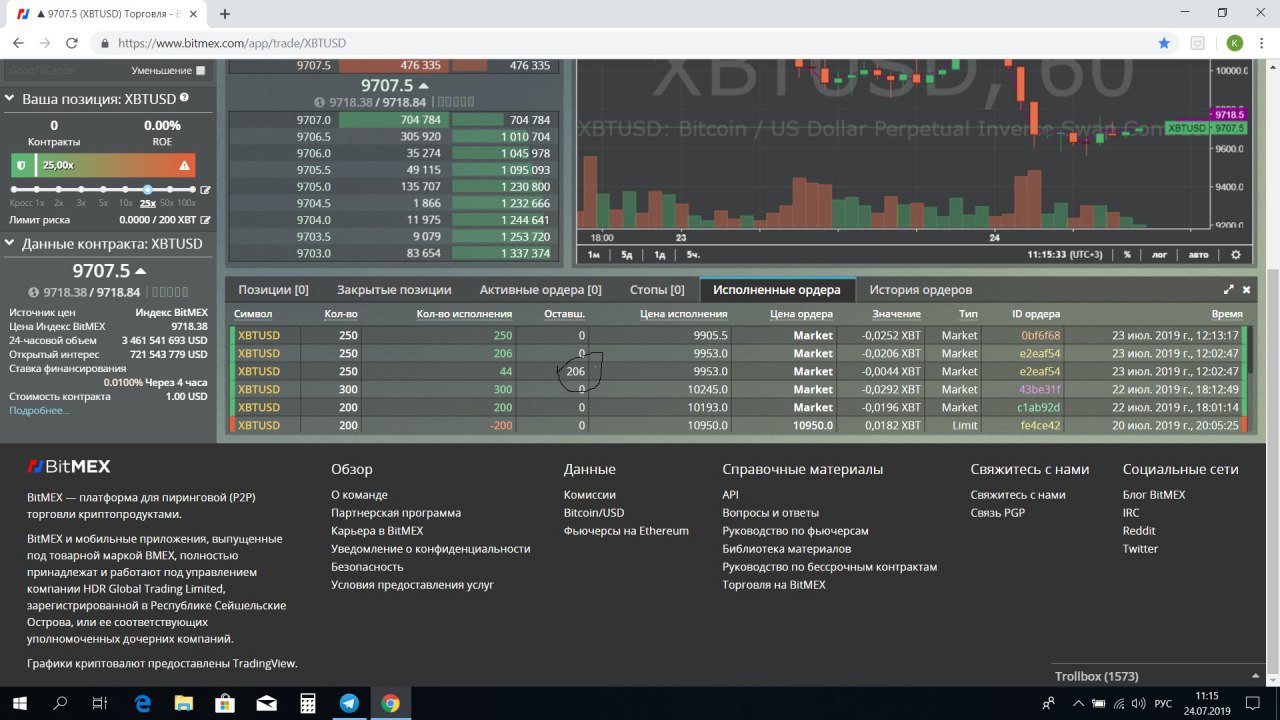1280x720 pixels.
Task: Open a new browser tab
Action: click(225, 14)
